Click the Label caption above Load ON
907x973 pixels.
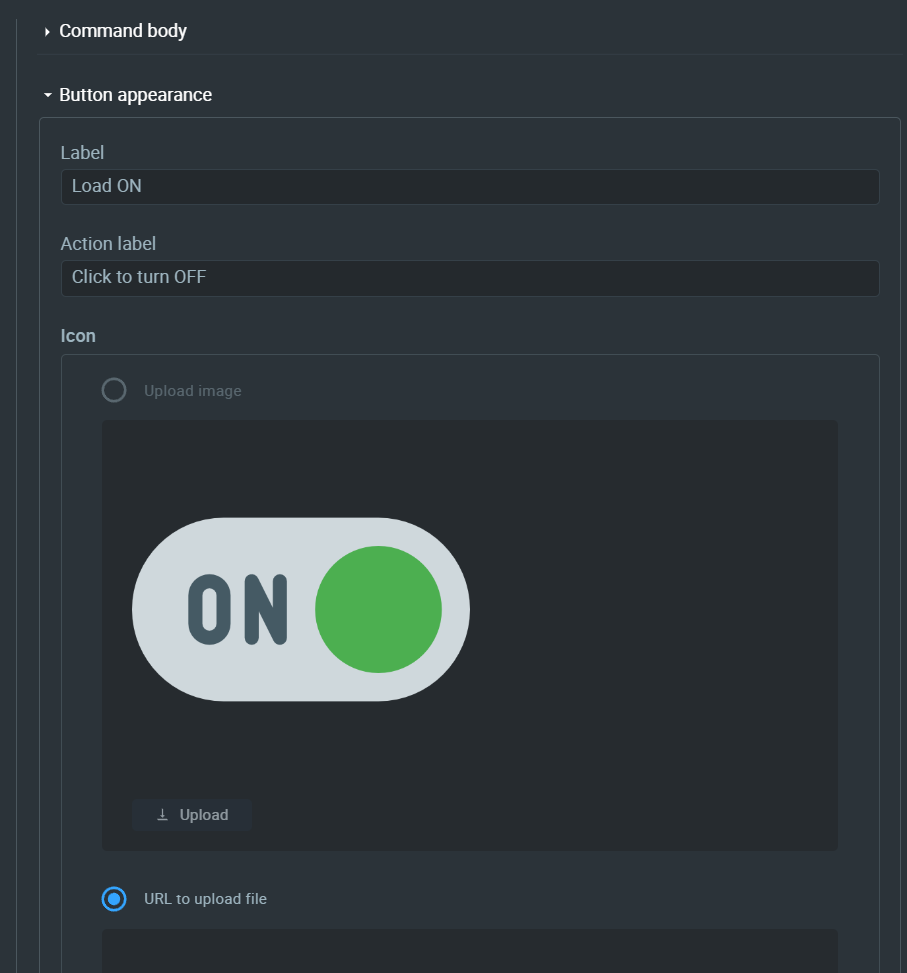(x=82, y=153)
